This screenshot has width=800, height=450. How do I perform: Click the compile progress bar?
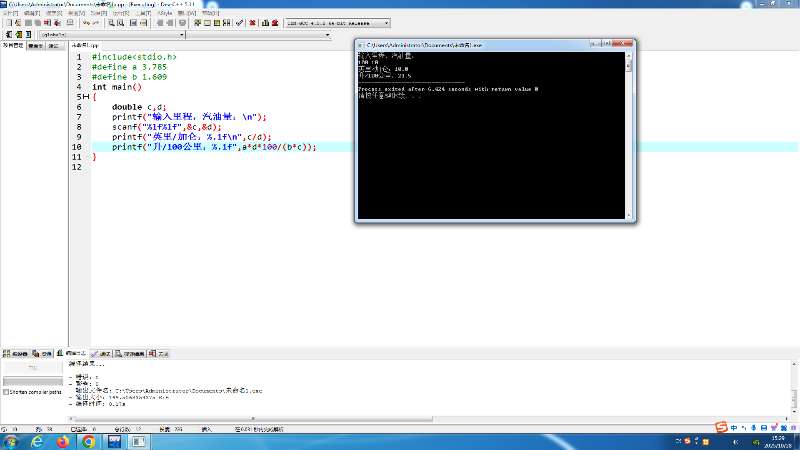33,381
